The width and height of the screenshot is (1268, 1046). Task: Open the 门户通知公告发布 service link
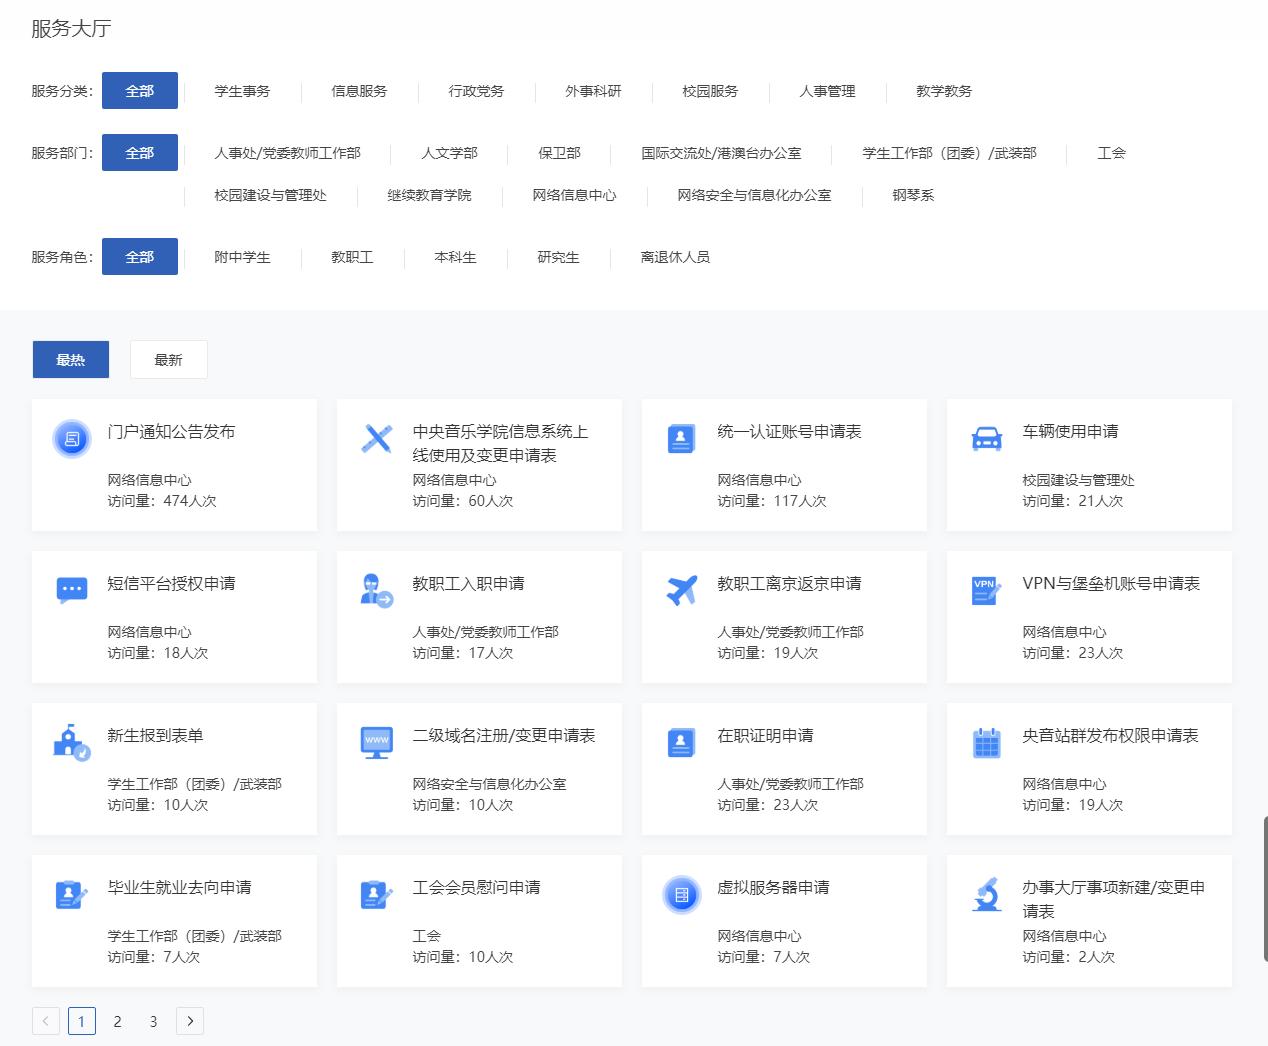(x=171, y=432)
